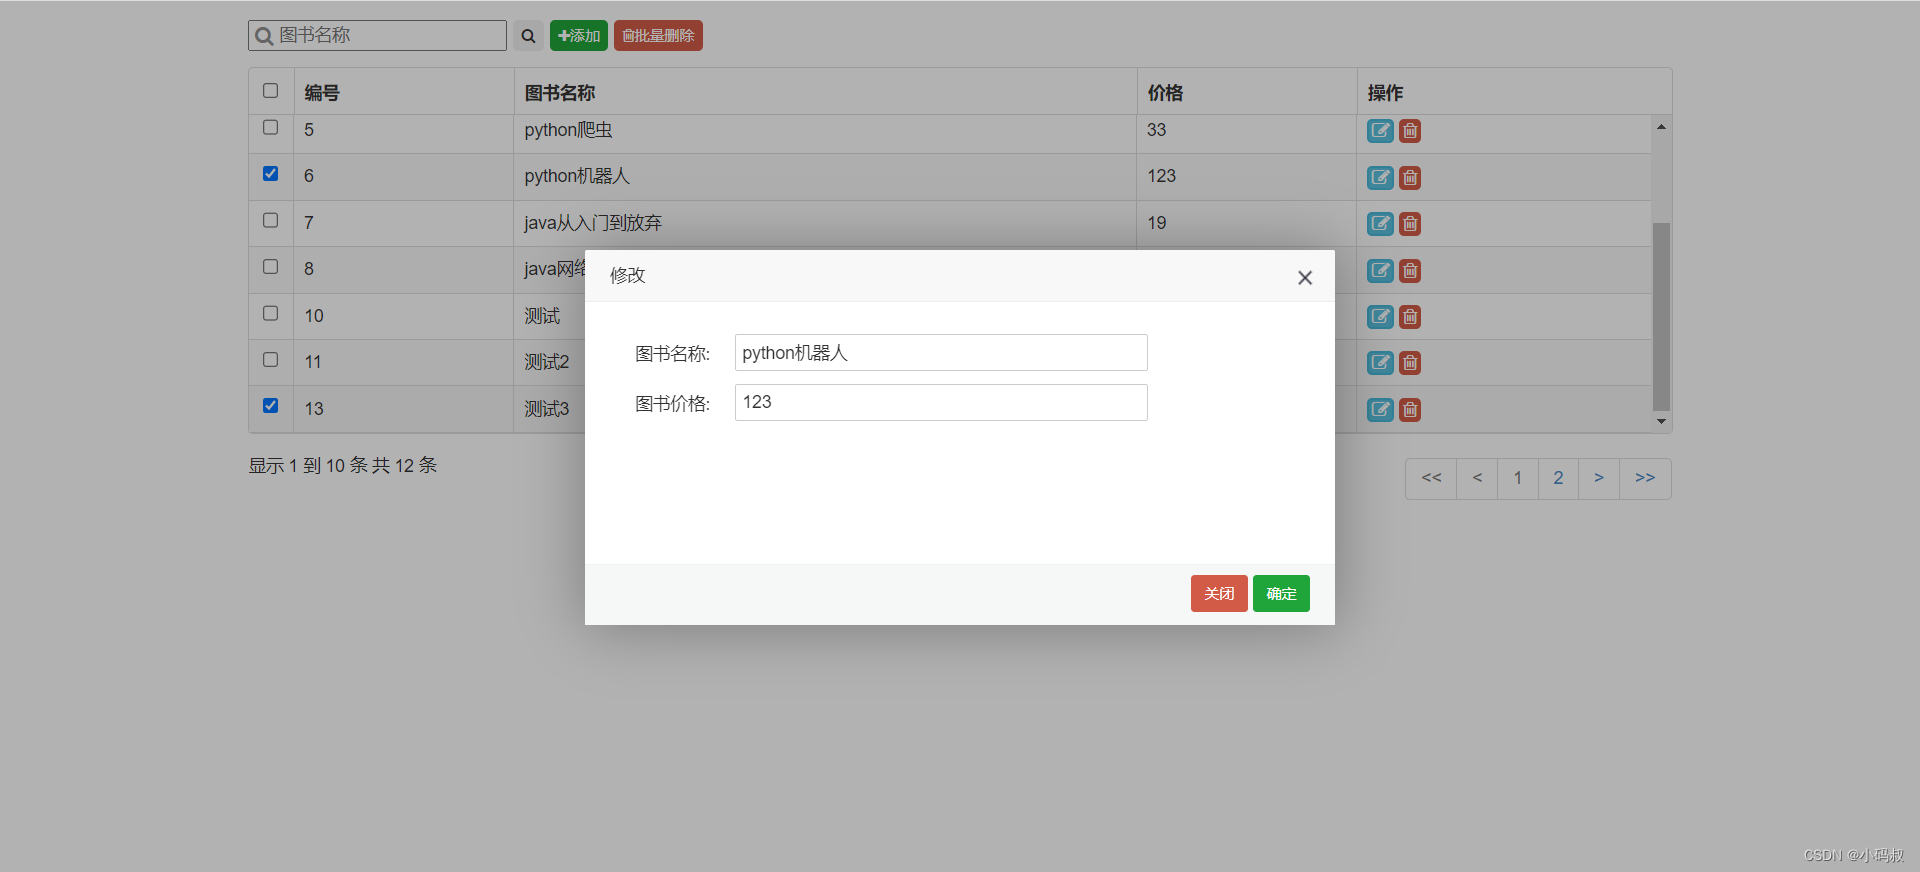
Task: Click the 图书价格 field in dialog
Action: [x=941, y=403]
